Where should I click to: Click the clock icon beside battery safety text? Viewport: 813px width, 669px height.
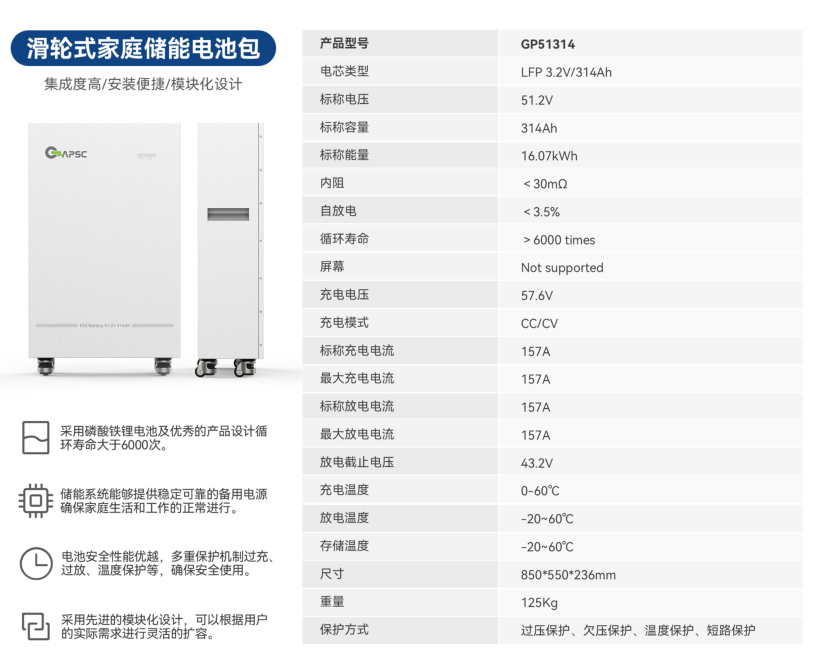[x=35, y=562]
